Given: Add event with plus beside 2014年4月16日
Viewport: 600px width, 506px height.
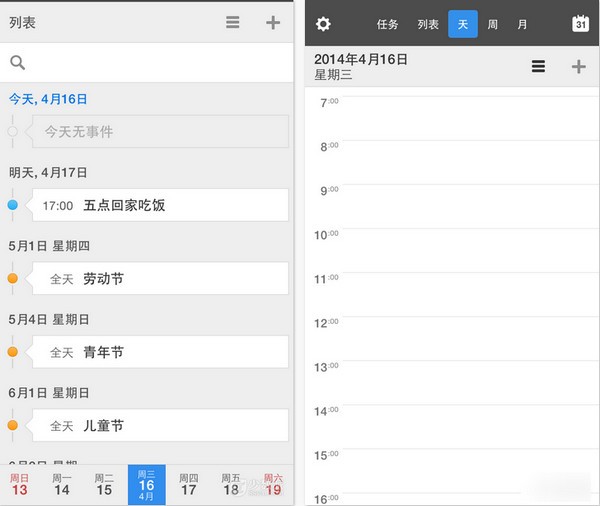Looking at the screenshot, I should click(579, 67).
